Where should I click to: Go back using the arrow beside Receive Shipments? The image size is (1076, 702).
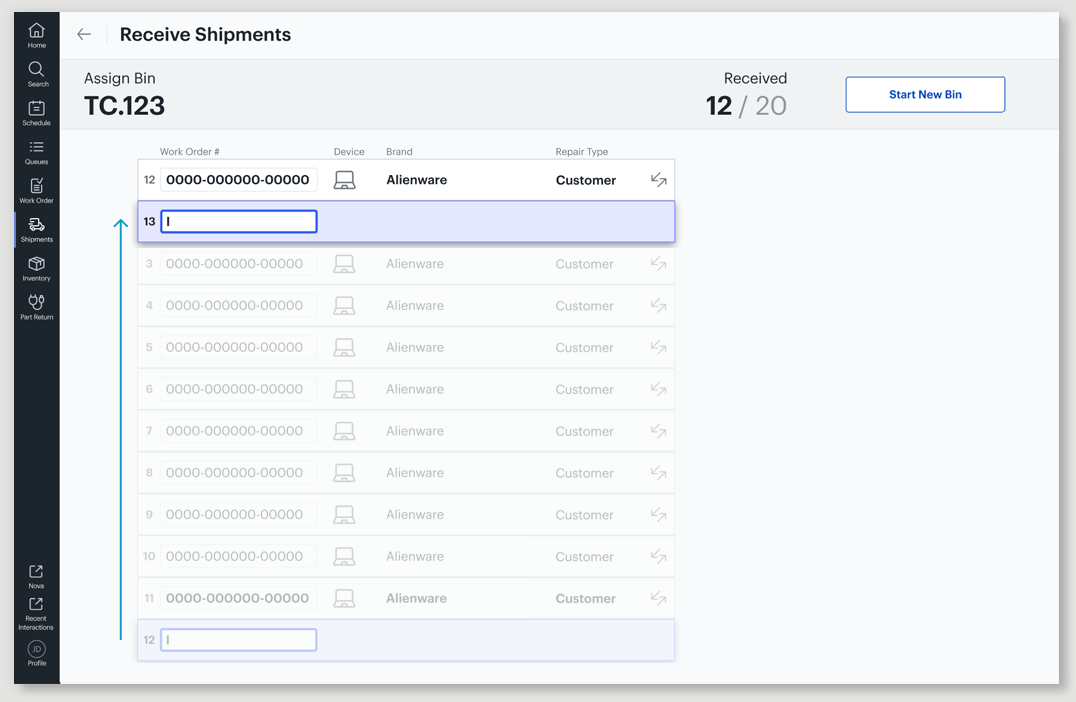pyautogui.click(x=84, y=34)
